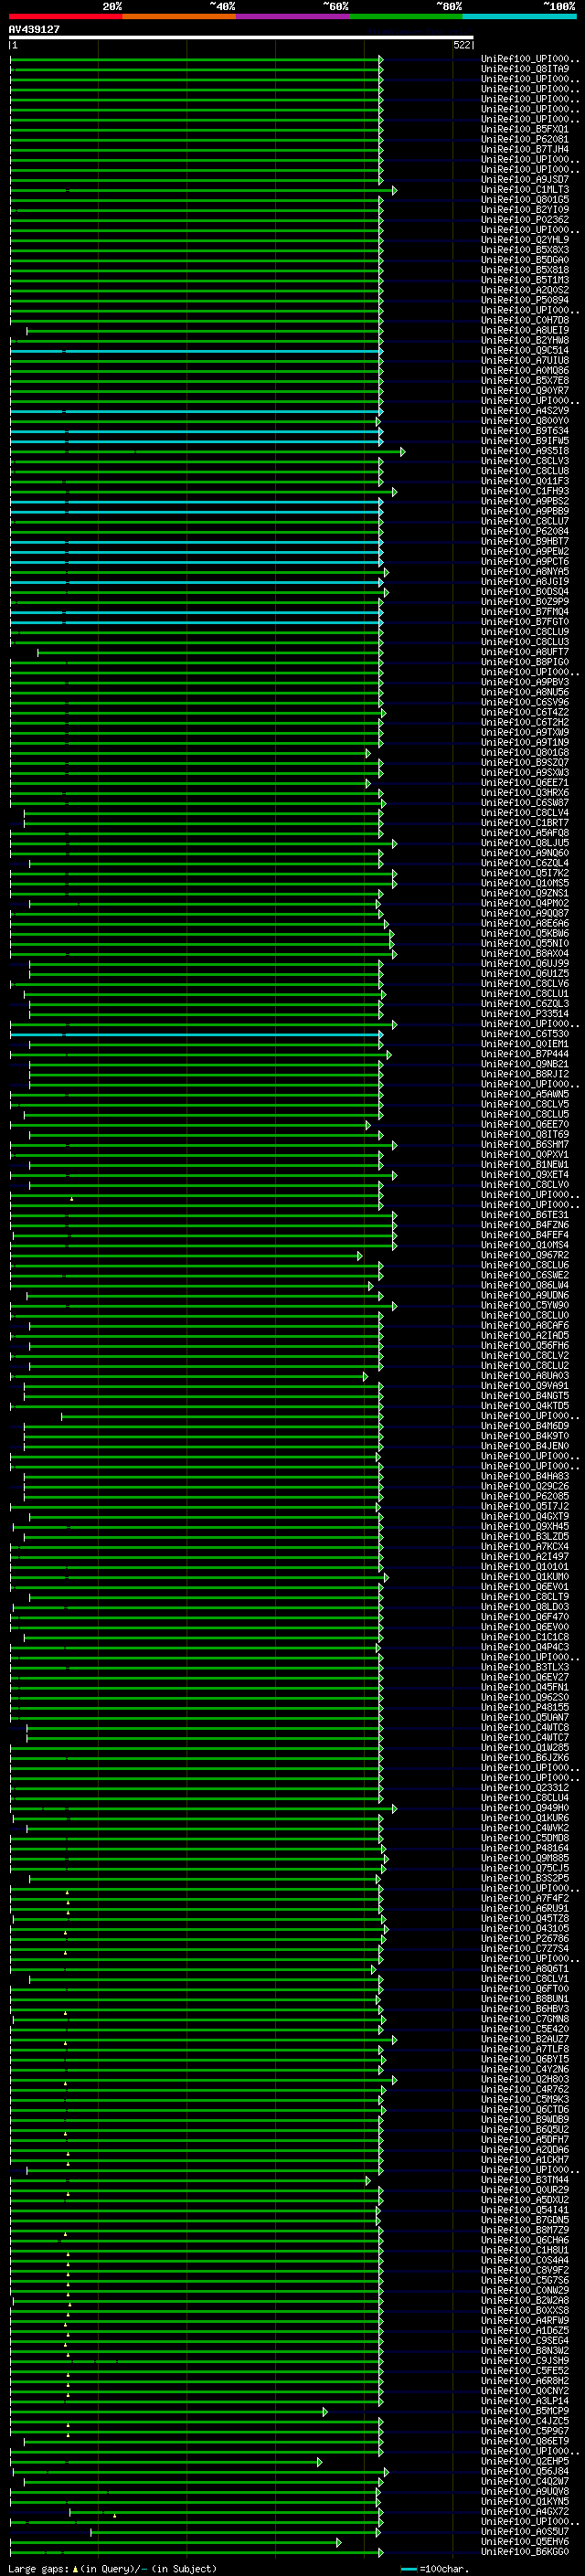This screenshot has height=2576, width=585.
Task: Select hit label UniRef100_Q2H803
Action: click(525, 2079)
